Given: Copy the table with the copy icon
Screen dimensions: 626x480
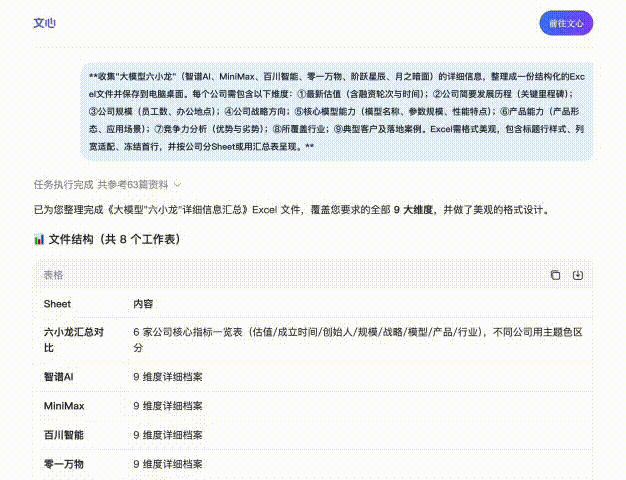Looking at the screenshot, I should pos(555,275).
